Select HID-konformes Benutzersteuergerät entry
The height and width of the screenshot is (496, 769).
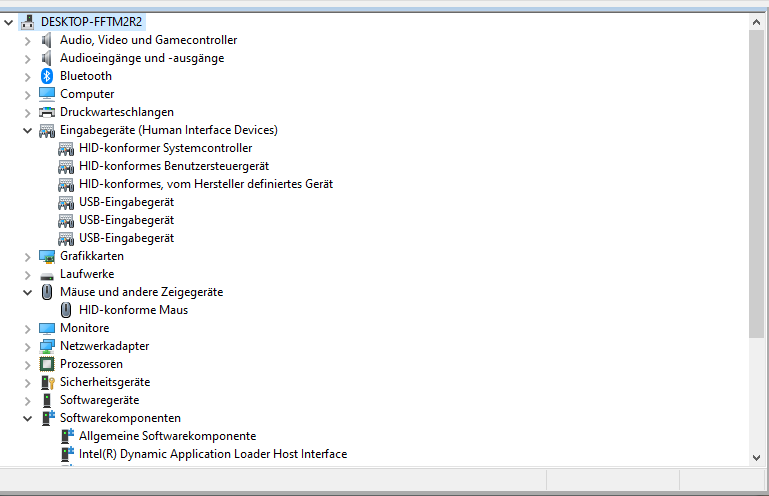tap(173, 166)
